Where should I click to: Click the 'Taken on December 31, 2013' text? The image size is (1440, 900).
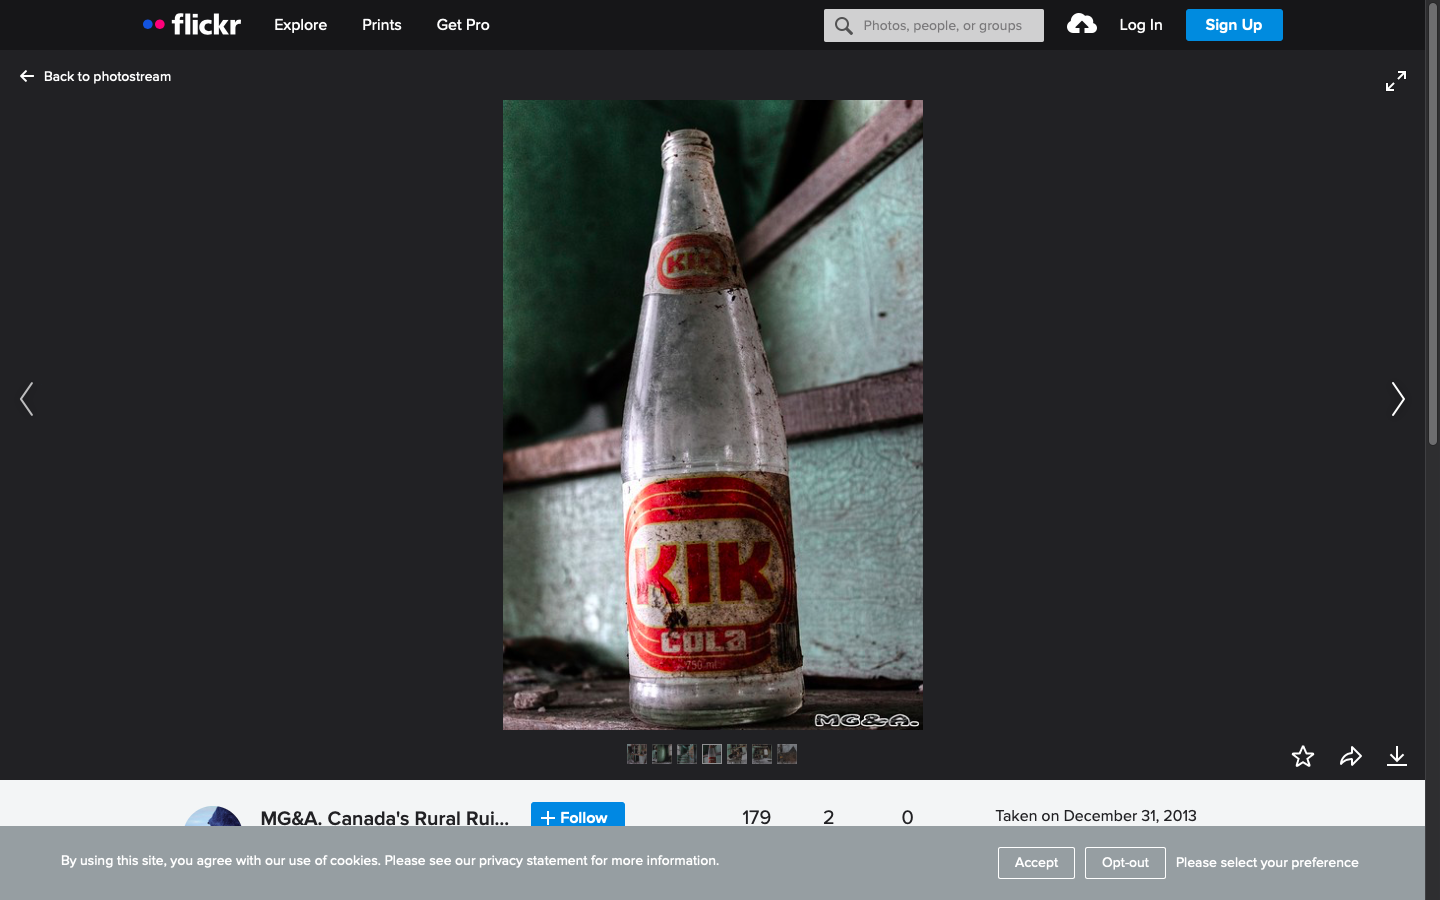click(x=1096, y=816)
